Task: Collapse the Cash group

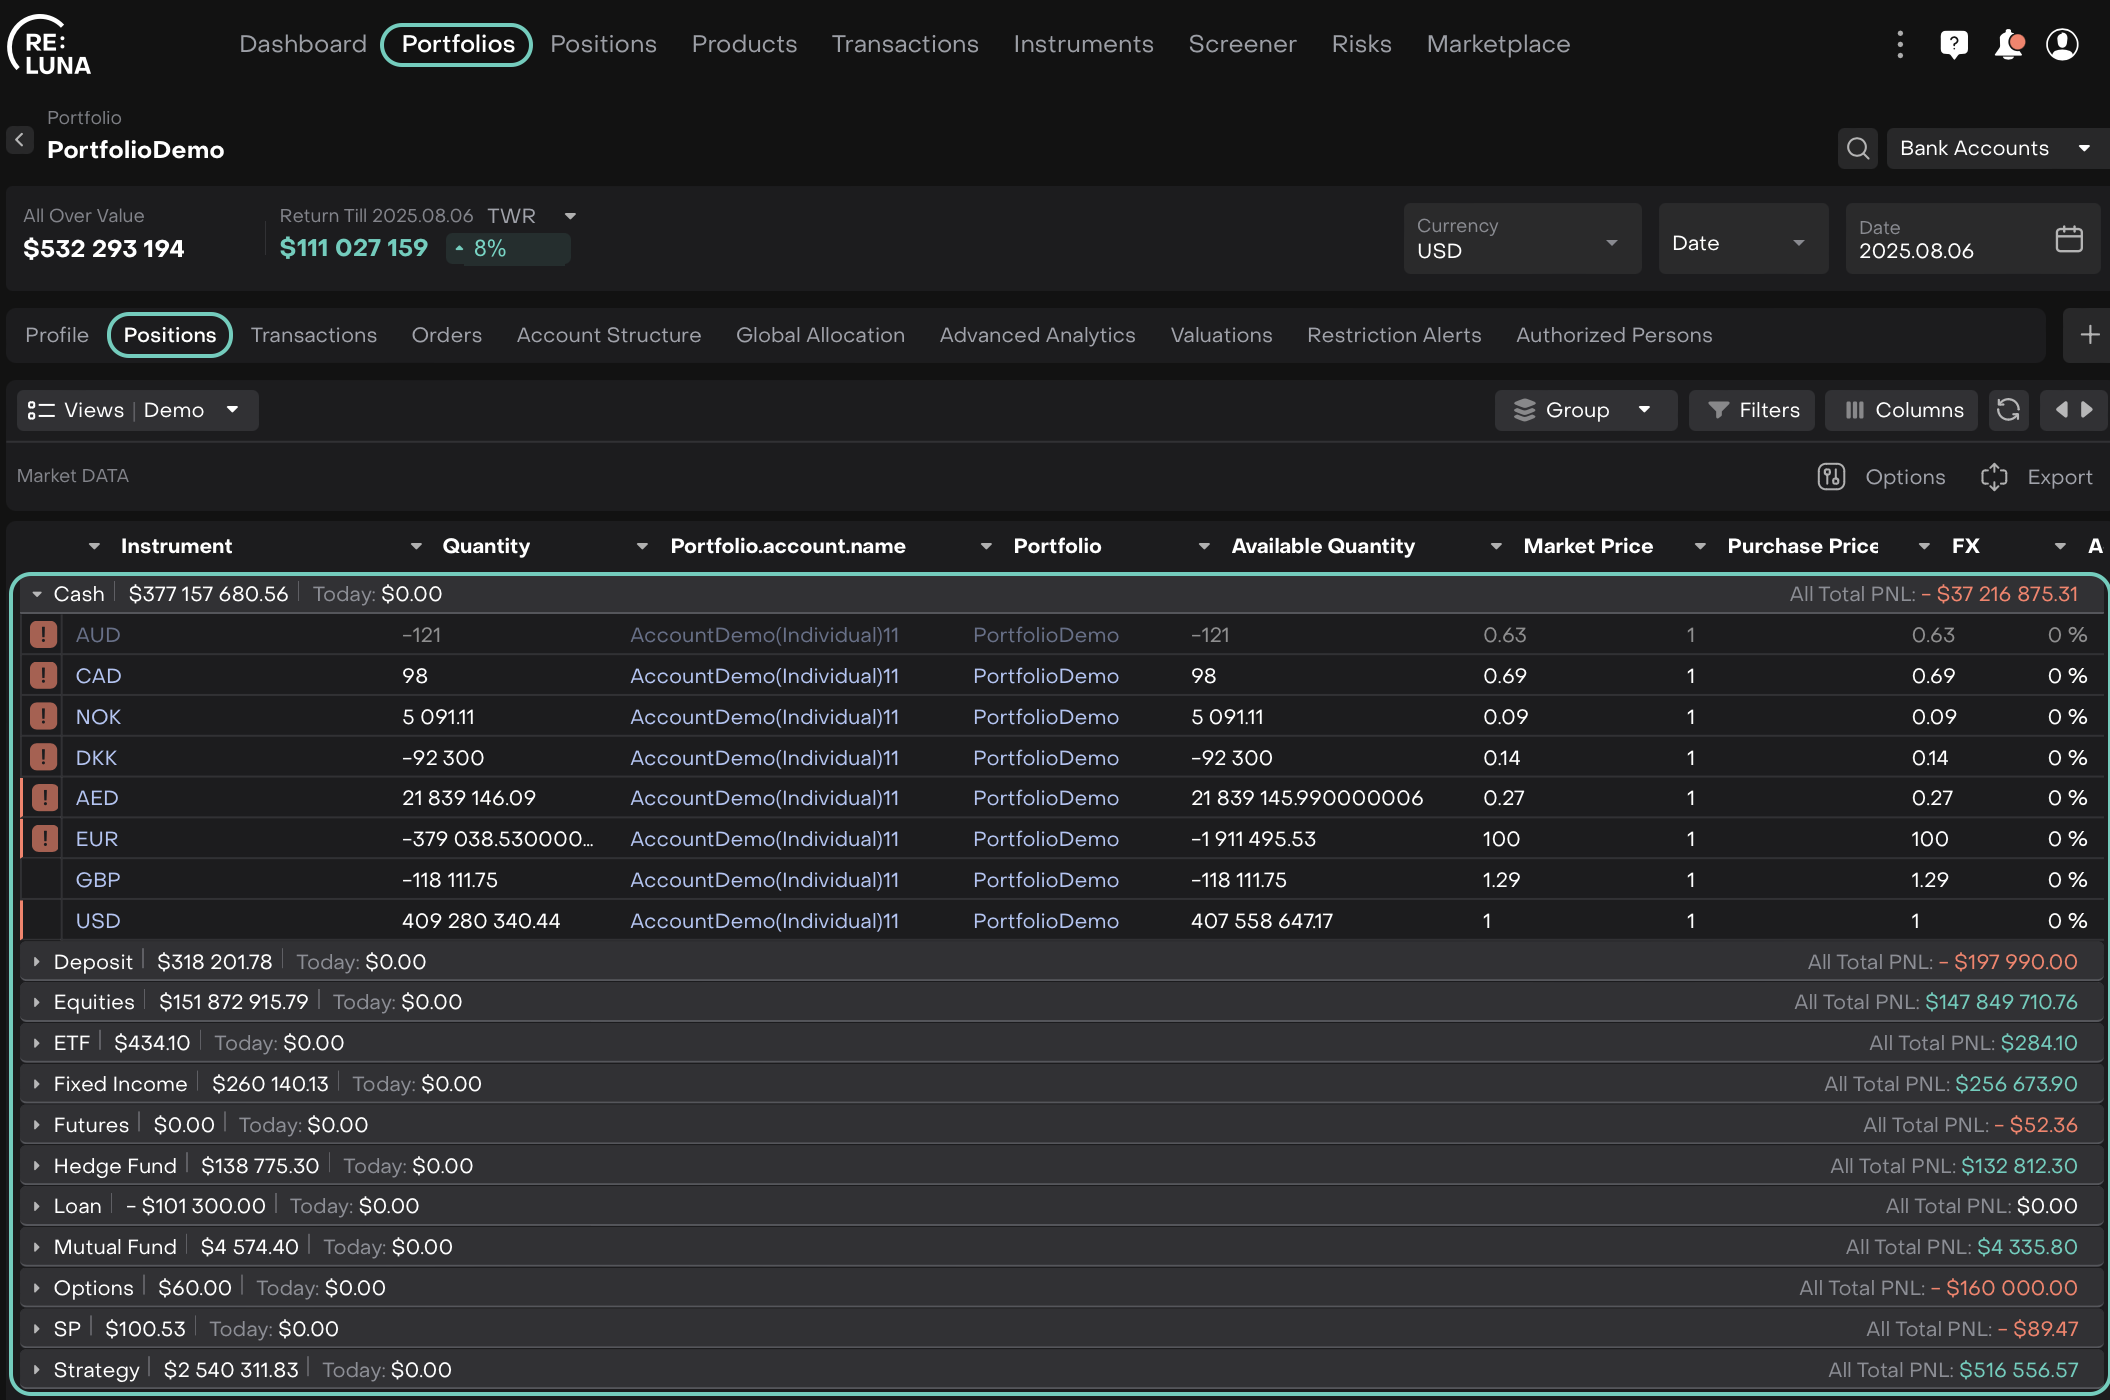Action: click(x=37, y=594)
